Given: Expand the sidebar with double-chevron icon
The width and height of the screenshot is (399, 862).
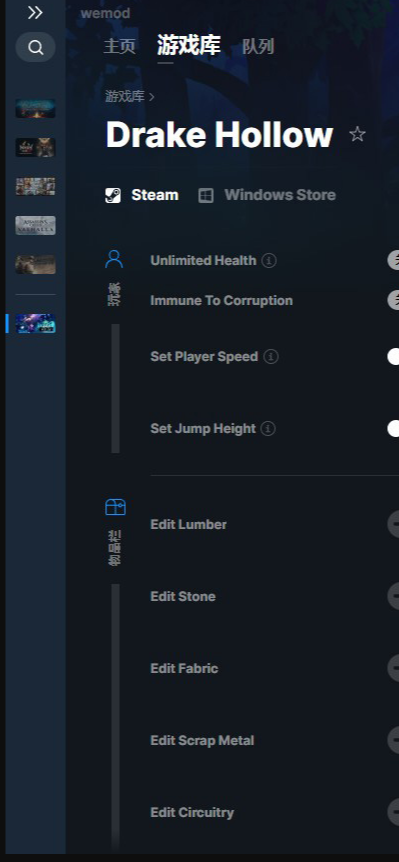Looking at the screenshot, I should pyautogui.click(x=35, y=13).
